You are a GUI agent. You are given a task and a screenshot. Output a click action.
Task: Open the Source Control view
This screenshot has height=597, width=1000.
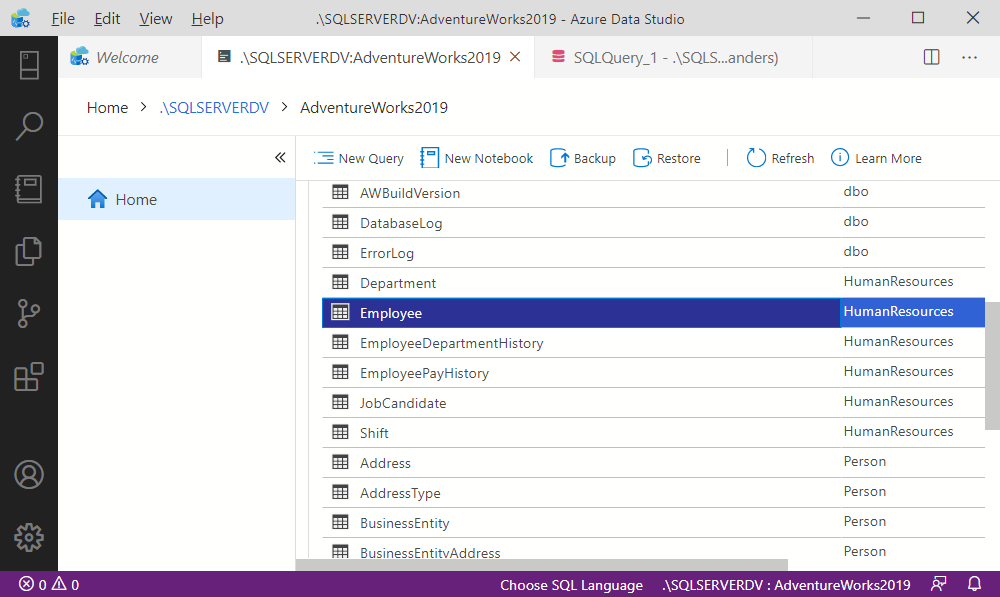coord(29,314)
